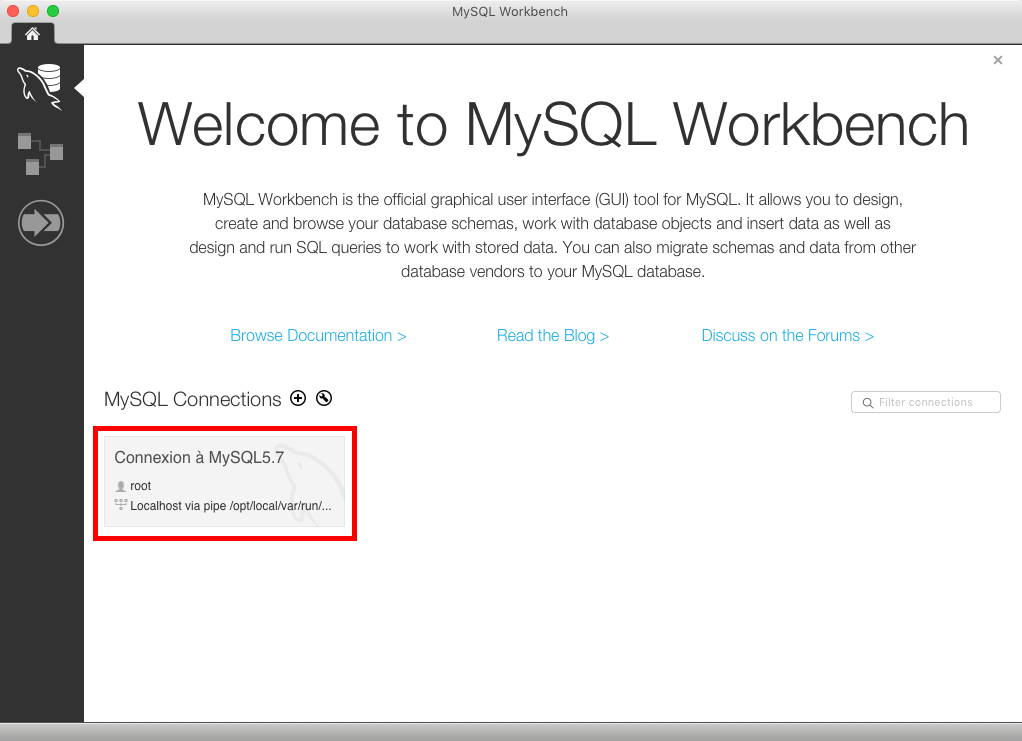The width and height of the screenshot is (1022, 741).
Task: Click the Welcome to MySQL Workbench heading
Action: pyautogui.click(x=553, y=124)
